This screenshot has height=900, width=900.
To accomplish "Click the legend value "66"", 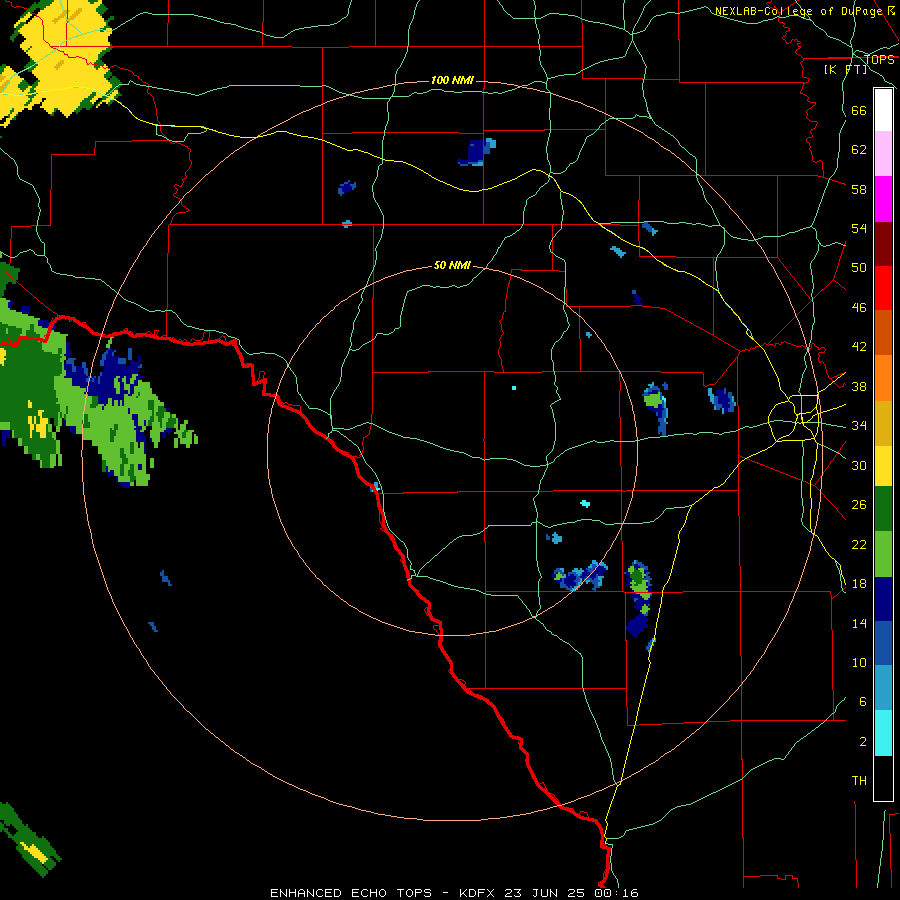I will [x=859, y=110].
